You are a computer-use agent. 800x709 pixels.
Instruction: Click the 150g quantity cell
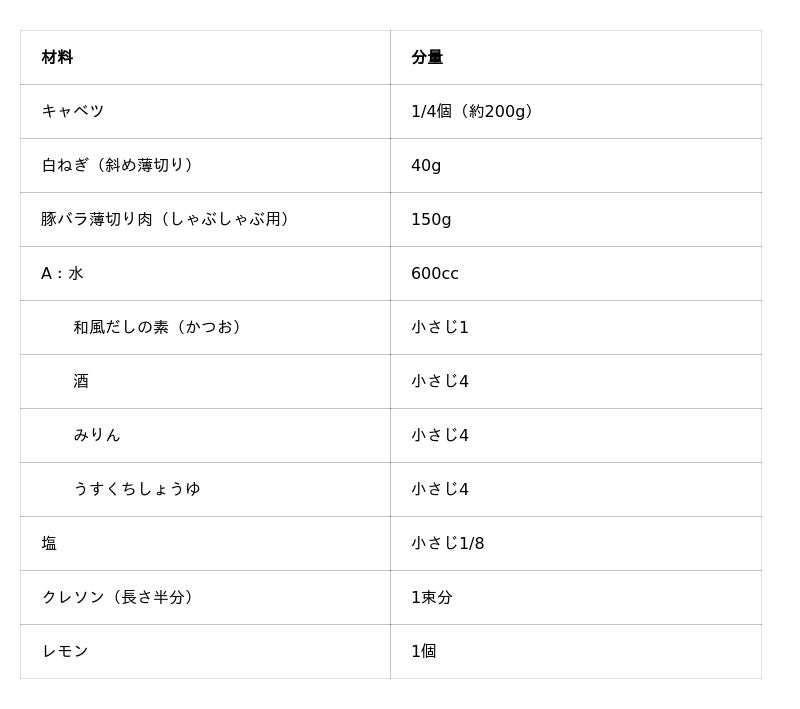tap(431, 220)
